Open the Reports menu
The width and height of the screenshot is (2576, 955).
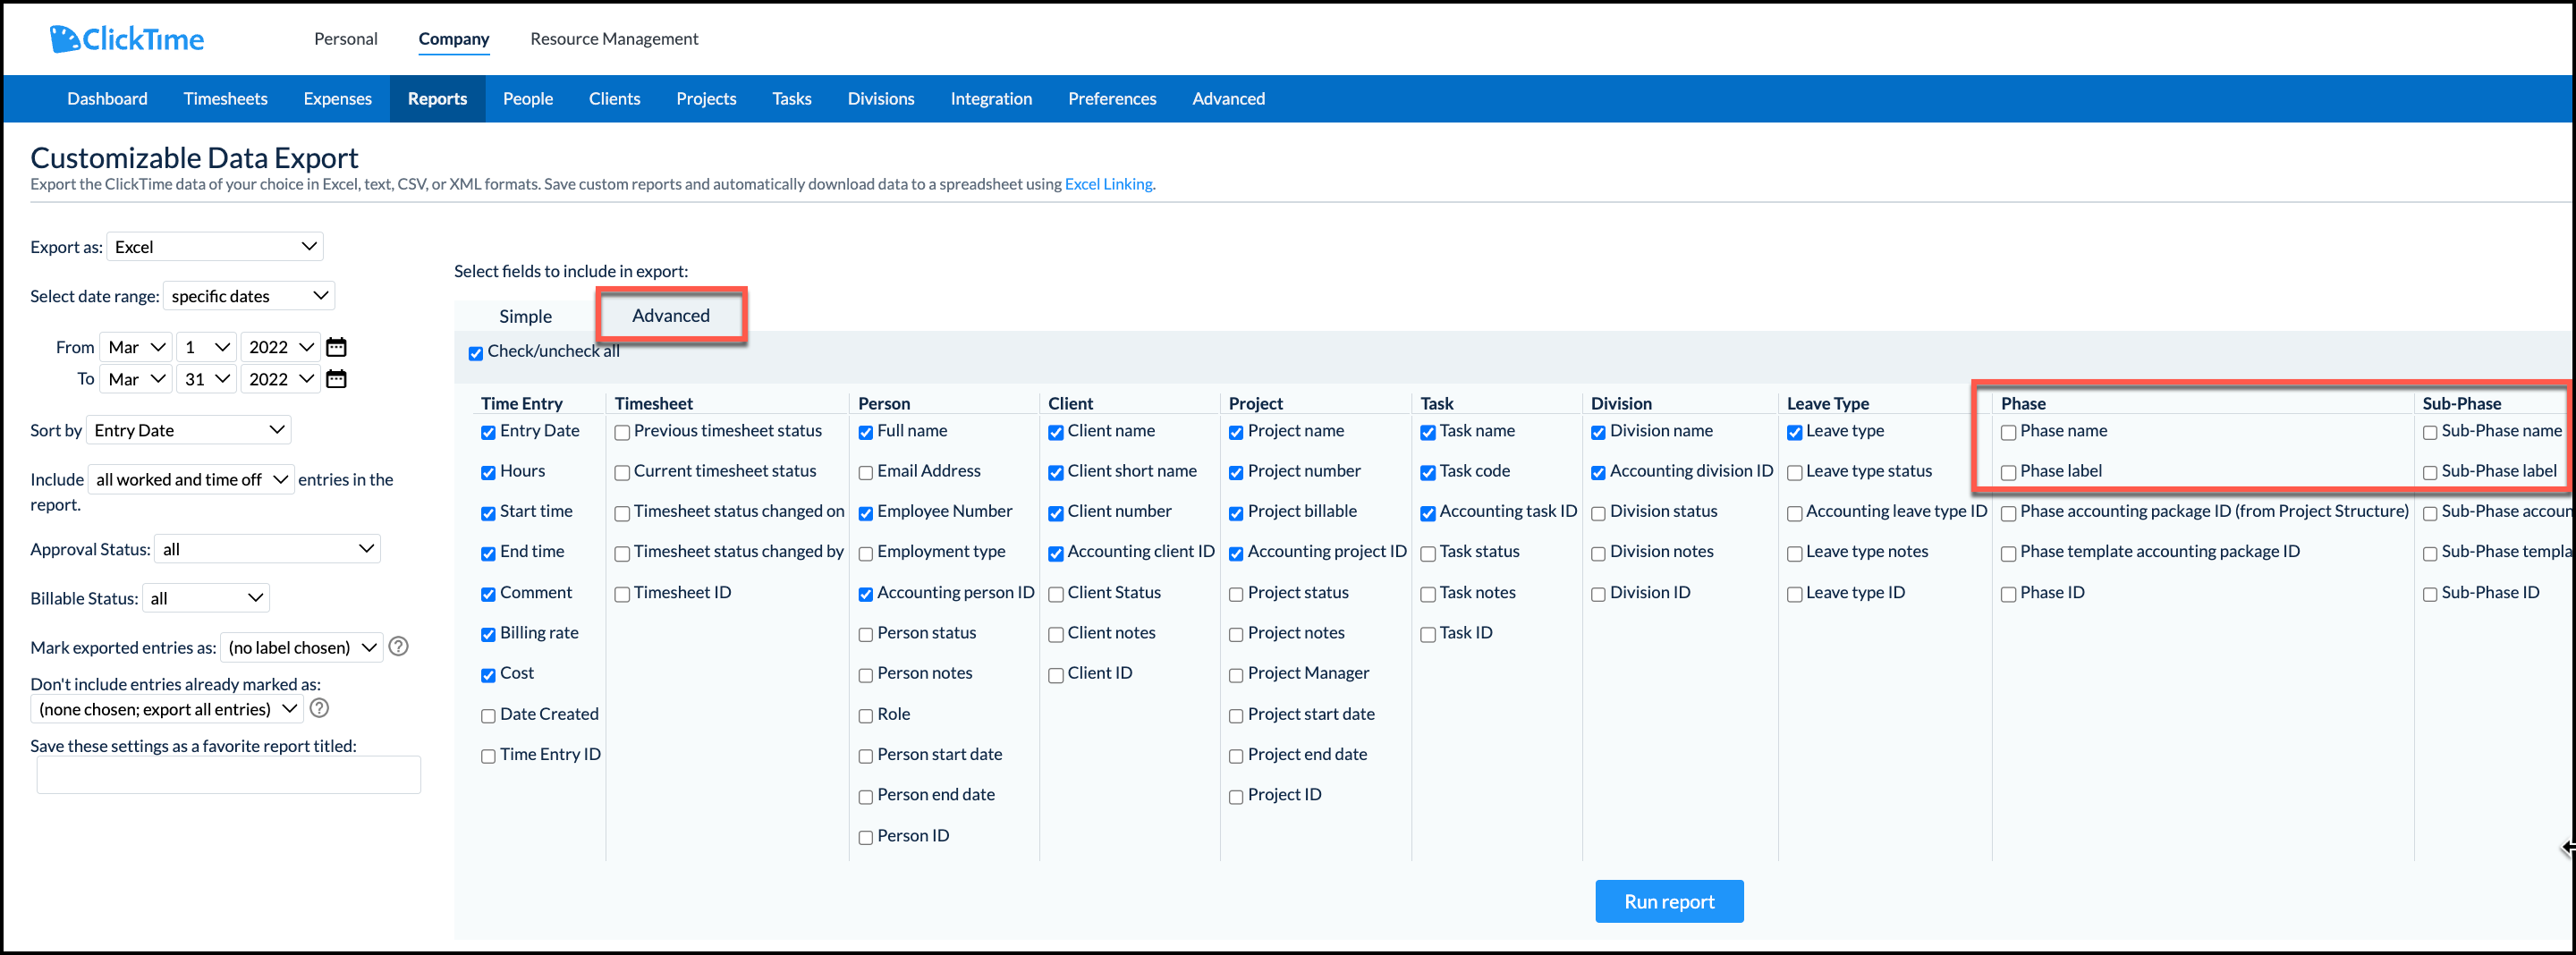[437, 98]
